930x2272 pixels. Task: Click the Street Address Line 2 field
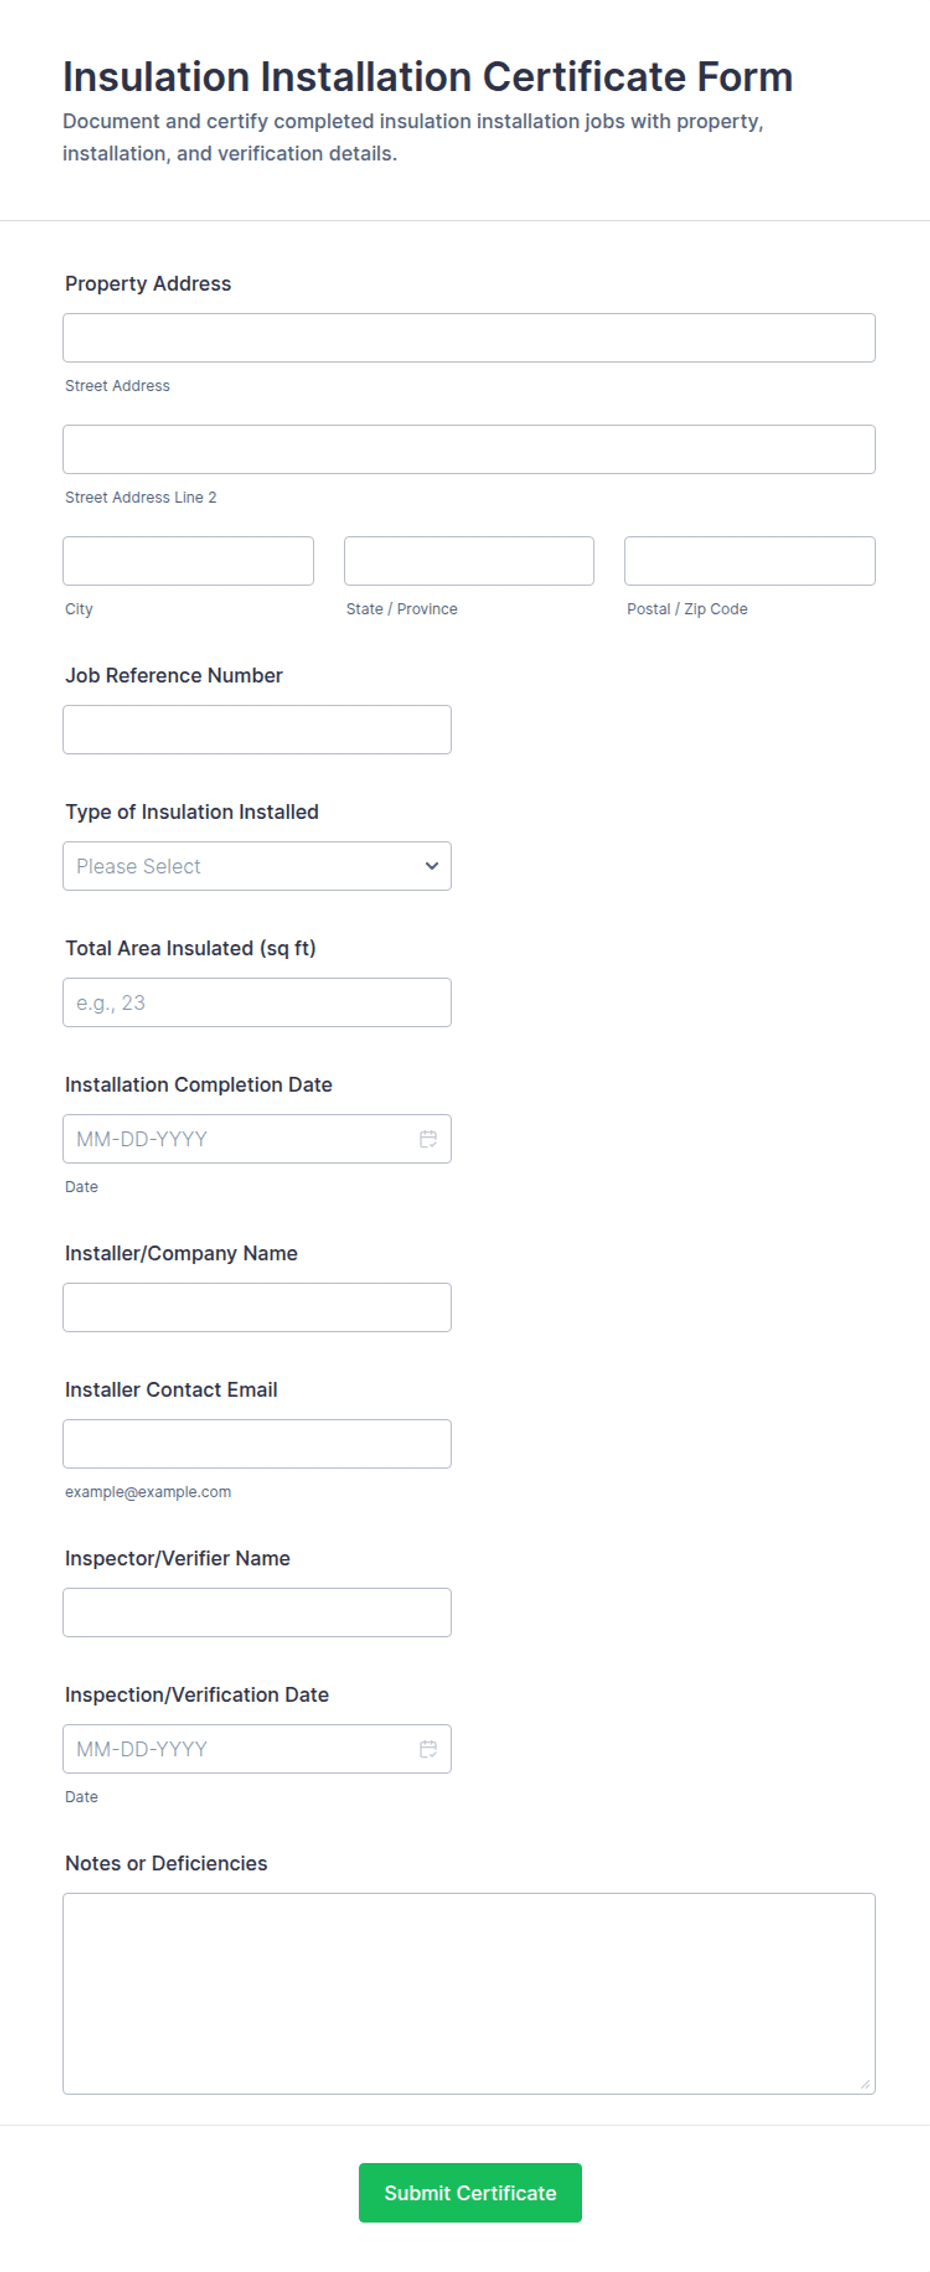468,448
